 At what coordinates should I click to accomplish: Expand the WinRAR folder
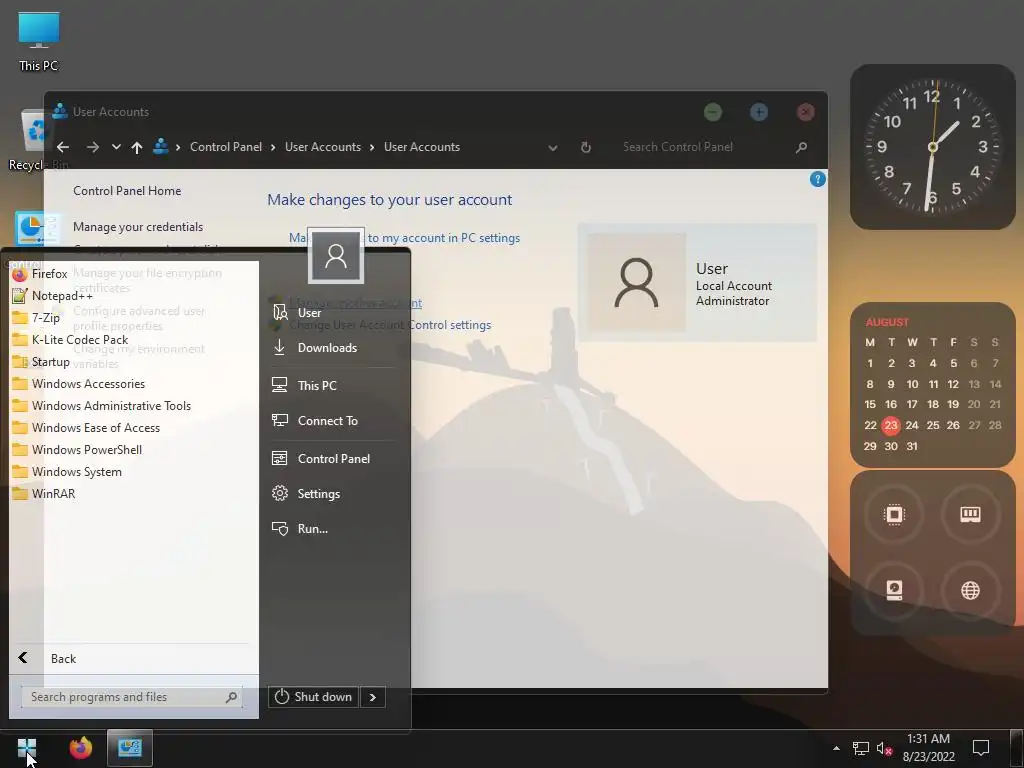[44, 494]
